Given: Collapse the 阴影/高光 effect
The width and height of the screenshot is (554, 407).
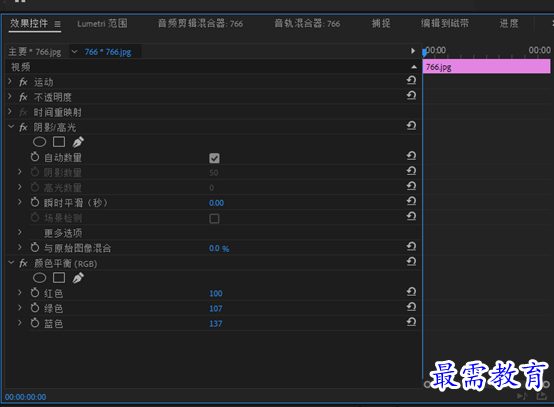Looking at the screenshot, I should tap(11, 126).
